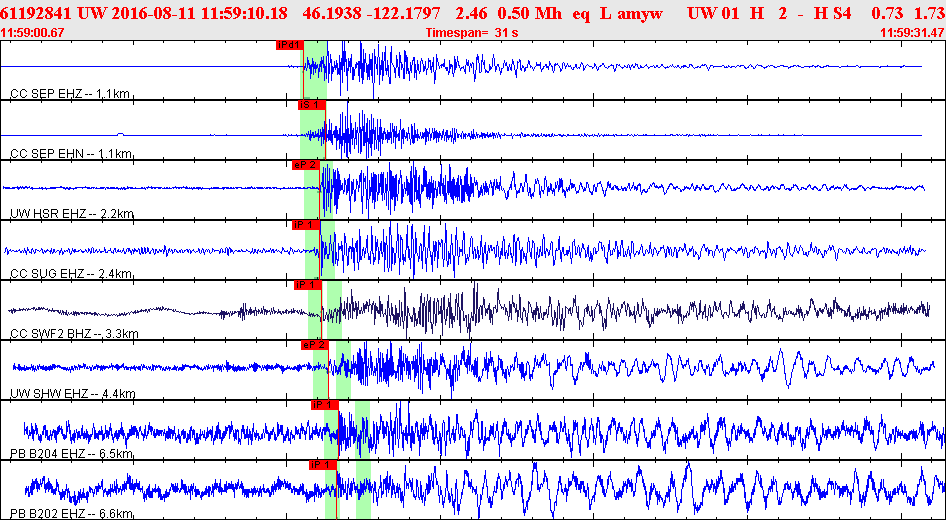Select the eP 2 pick flag on SHW EHZ

click(x=314, y=345)
